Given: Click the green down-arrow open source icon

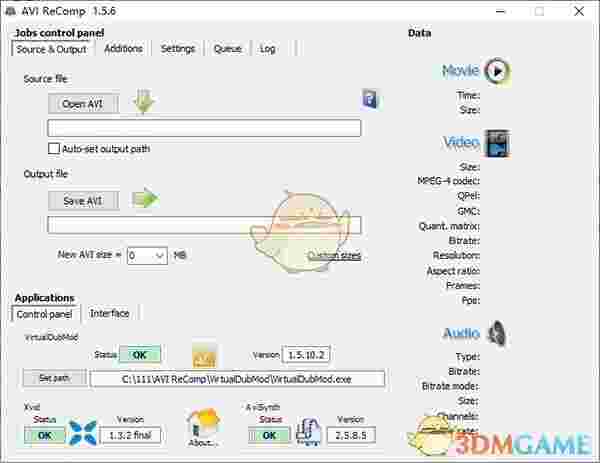Looking at the screenshot, I should [x=143, y=102].
